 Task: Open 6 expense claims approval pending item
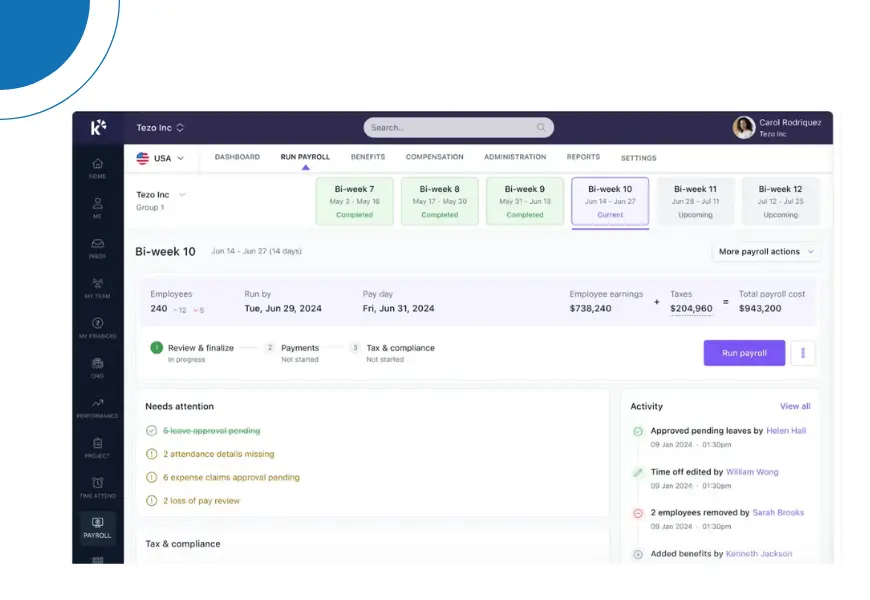[x=231, y=477]
